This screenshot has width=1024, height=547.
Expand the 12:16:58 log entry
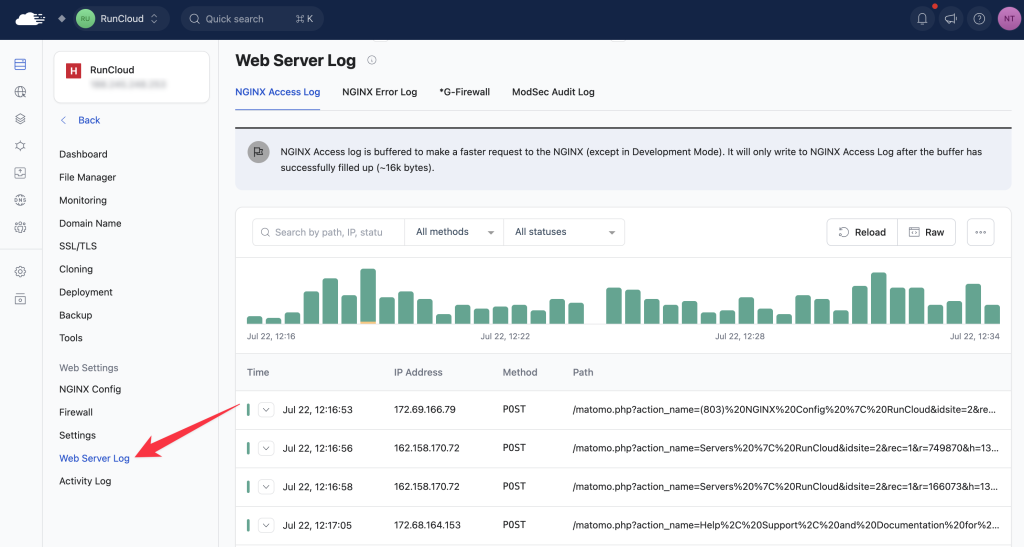click(x=266, y=487)
